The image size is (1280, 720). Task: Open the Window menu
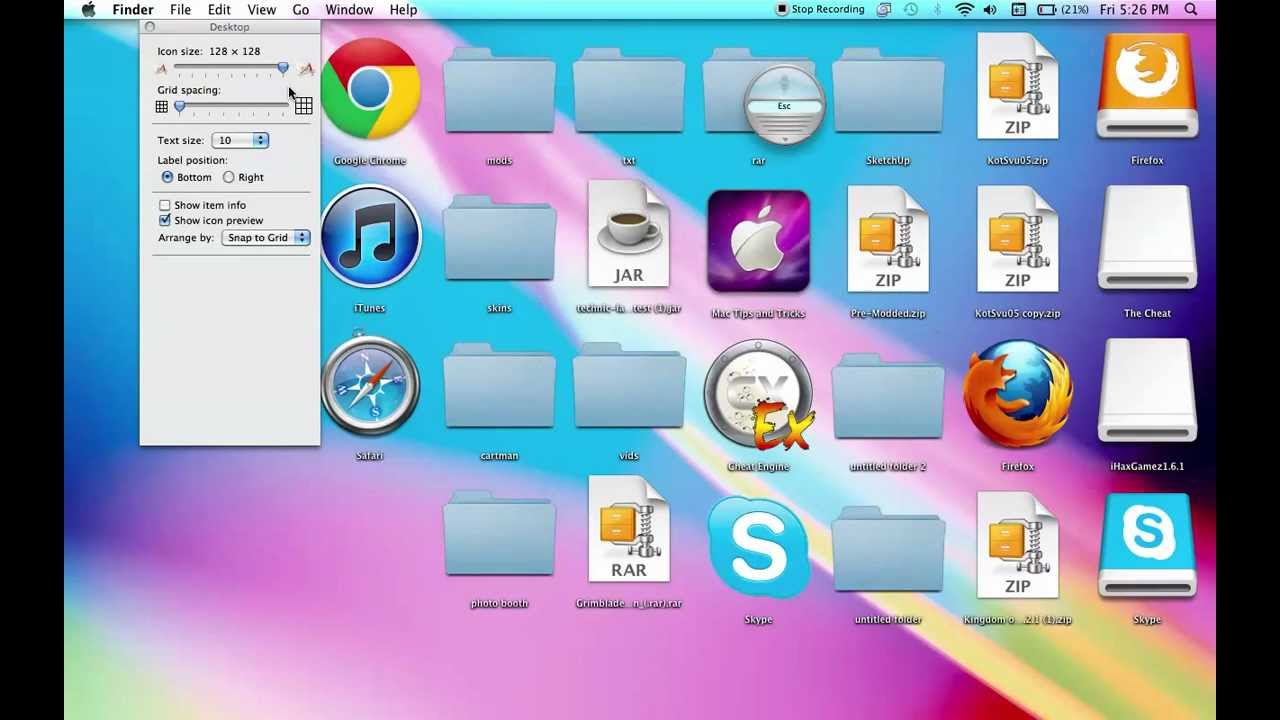pos(349,10)
